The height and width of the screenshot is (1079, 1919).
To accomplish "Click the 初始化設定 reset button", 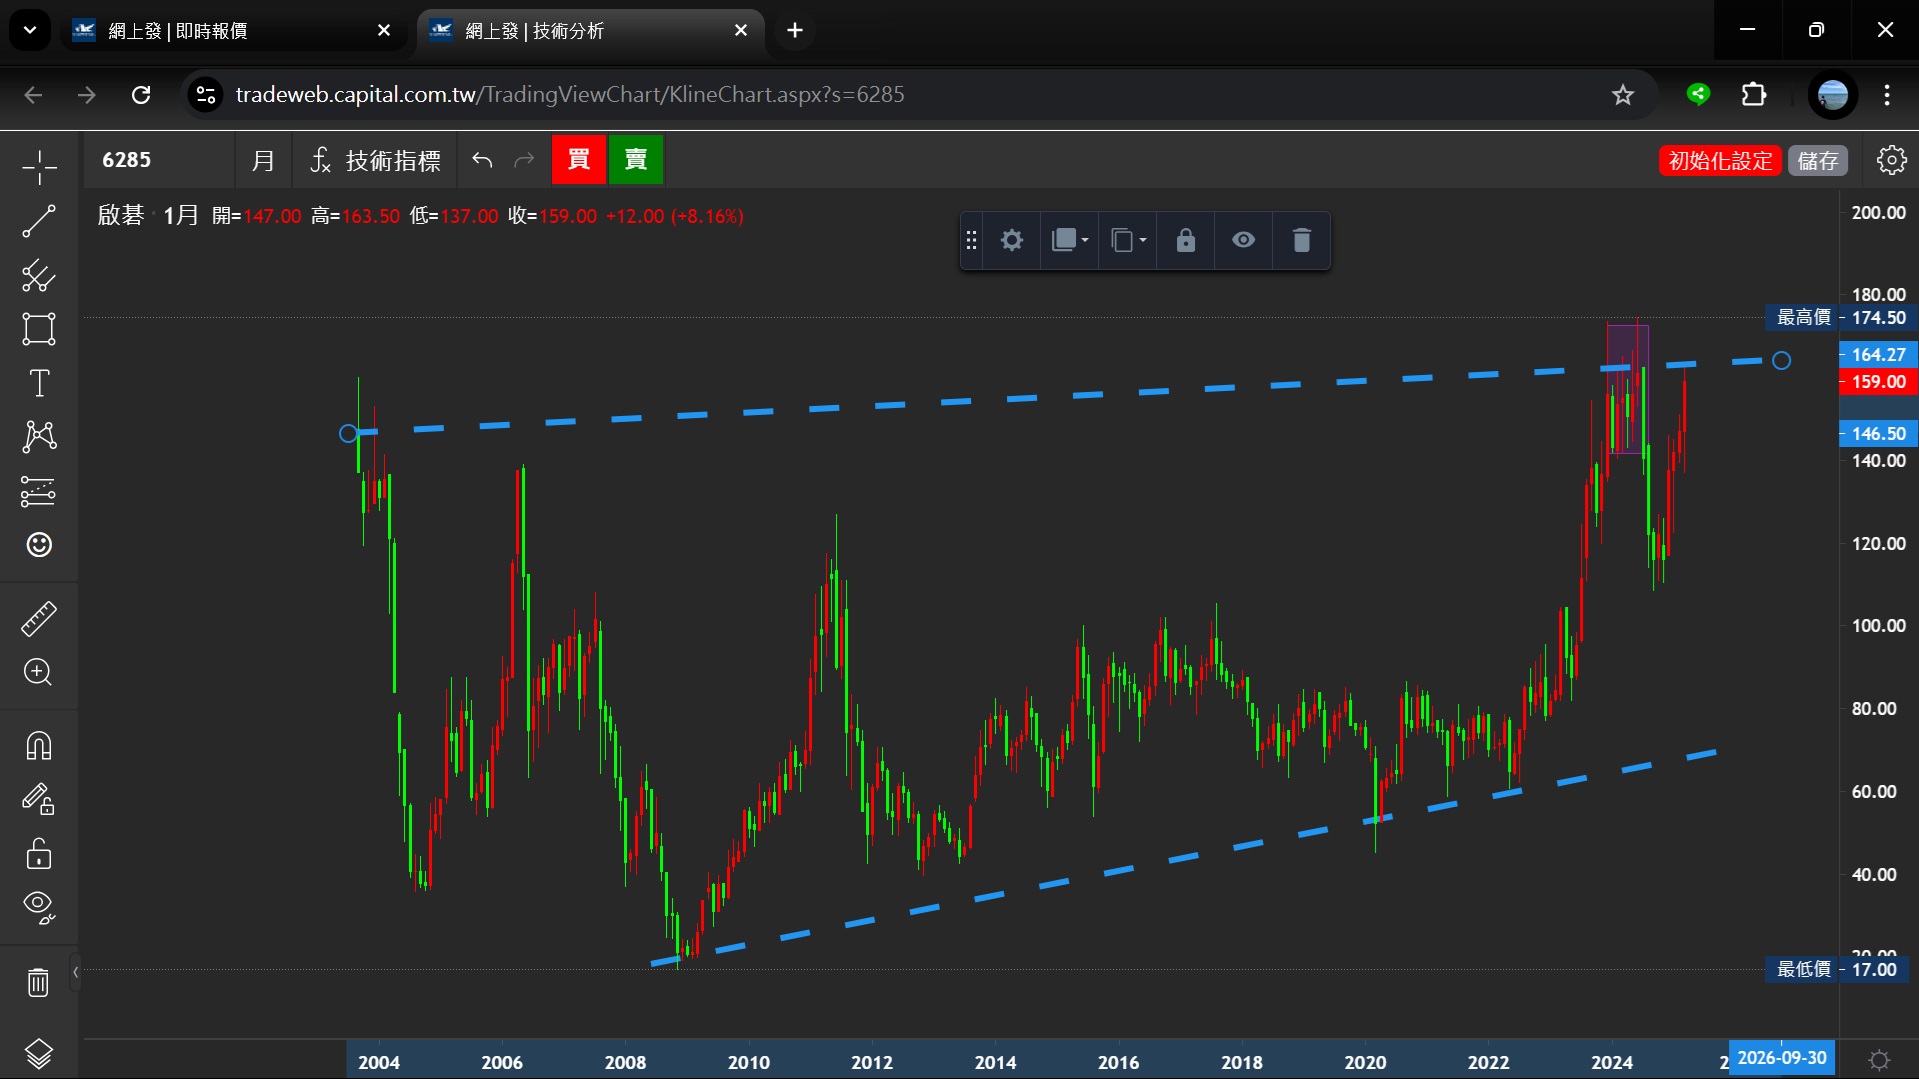I will (x=1720, y=160).
